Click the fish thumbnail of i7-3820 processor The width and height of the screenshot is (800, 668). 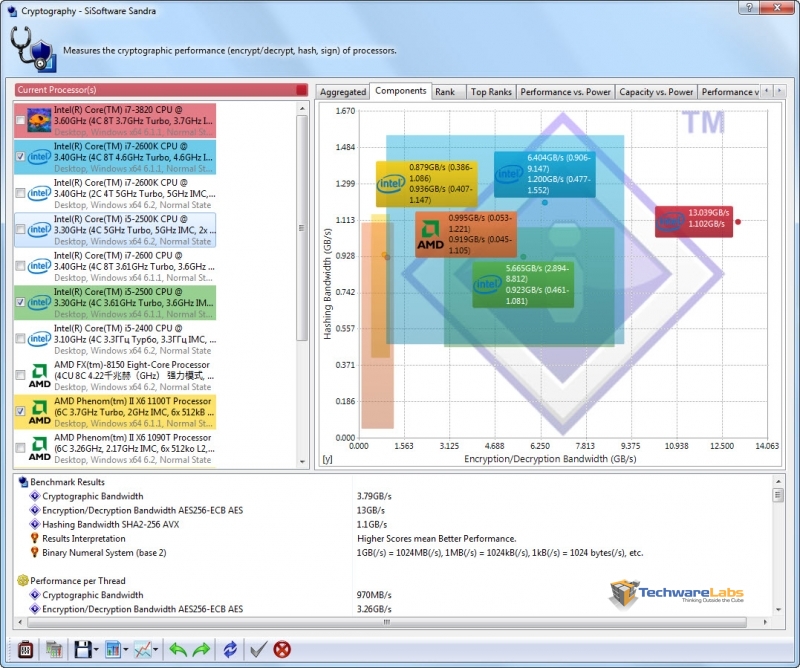pyautogui.click(x=39, y=120)
